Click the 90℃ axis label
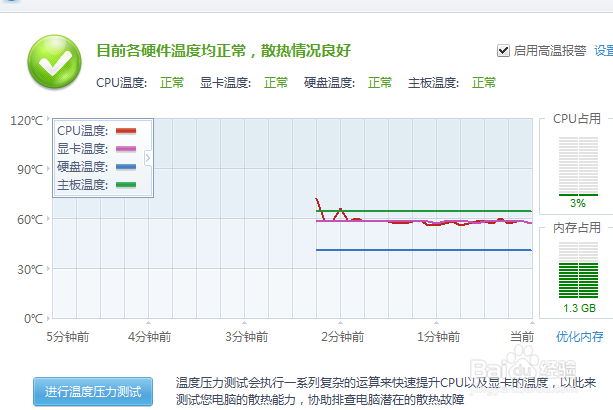The image size is (613, 410). click(x=30, y=170)
